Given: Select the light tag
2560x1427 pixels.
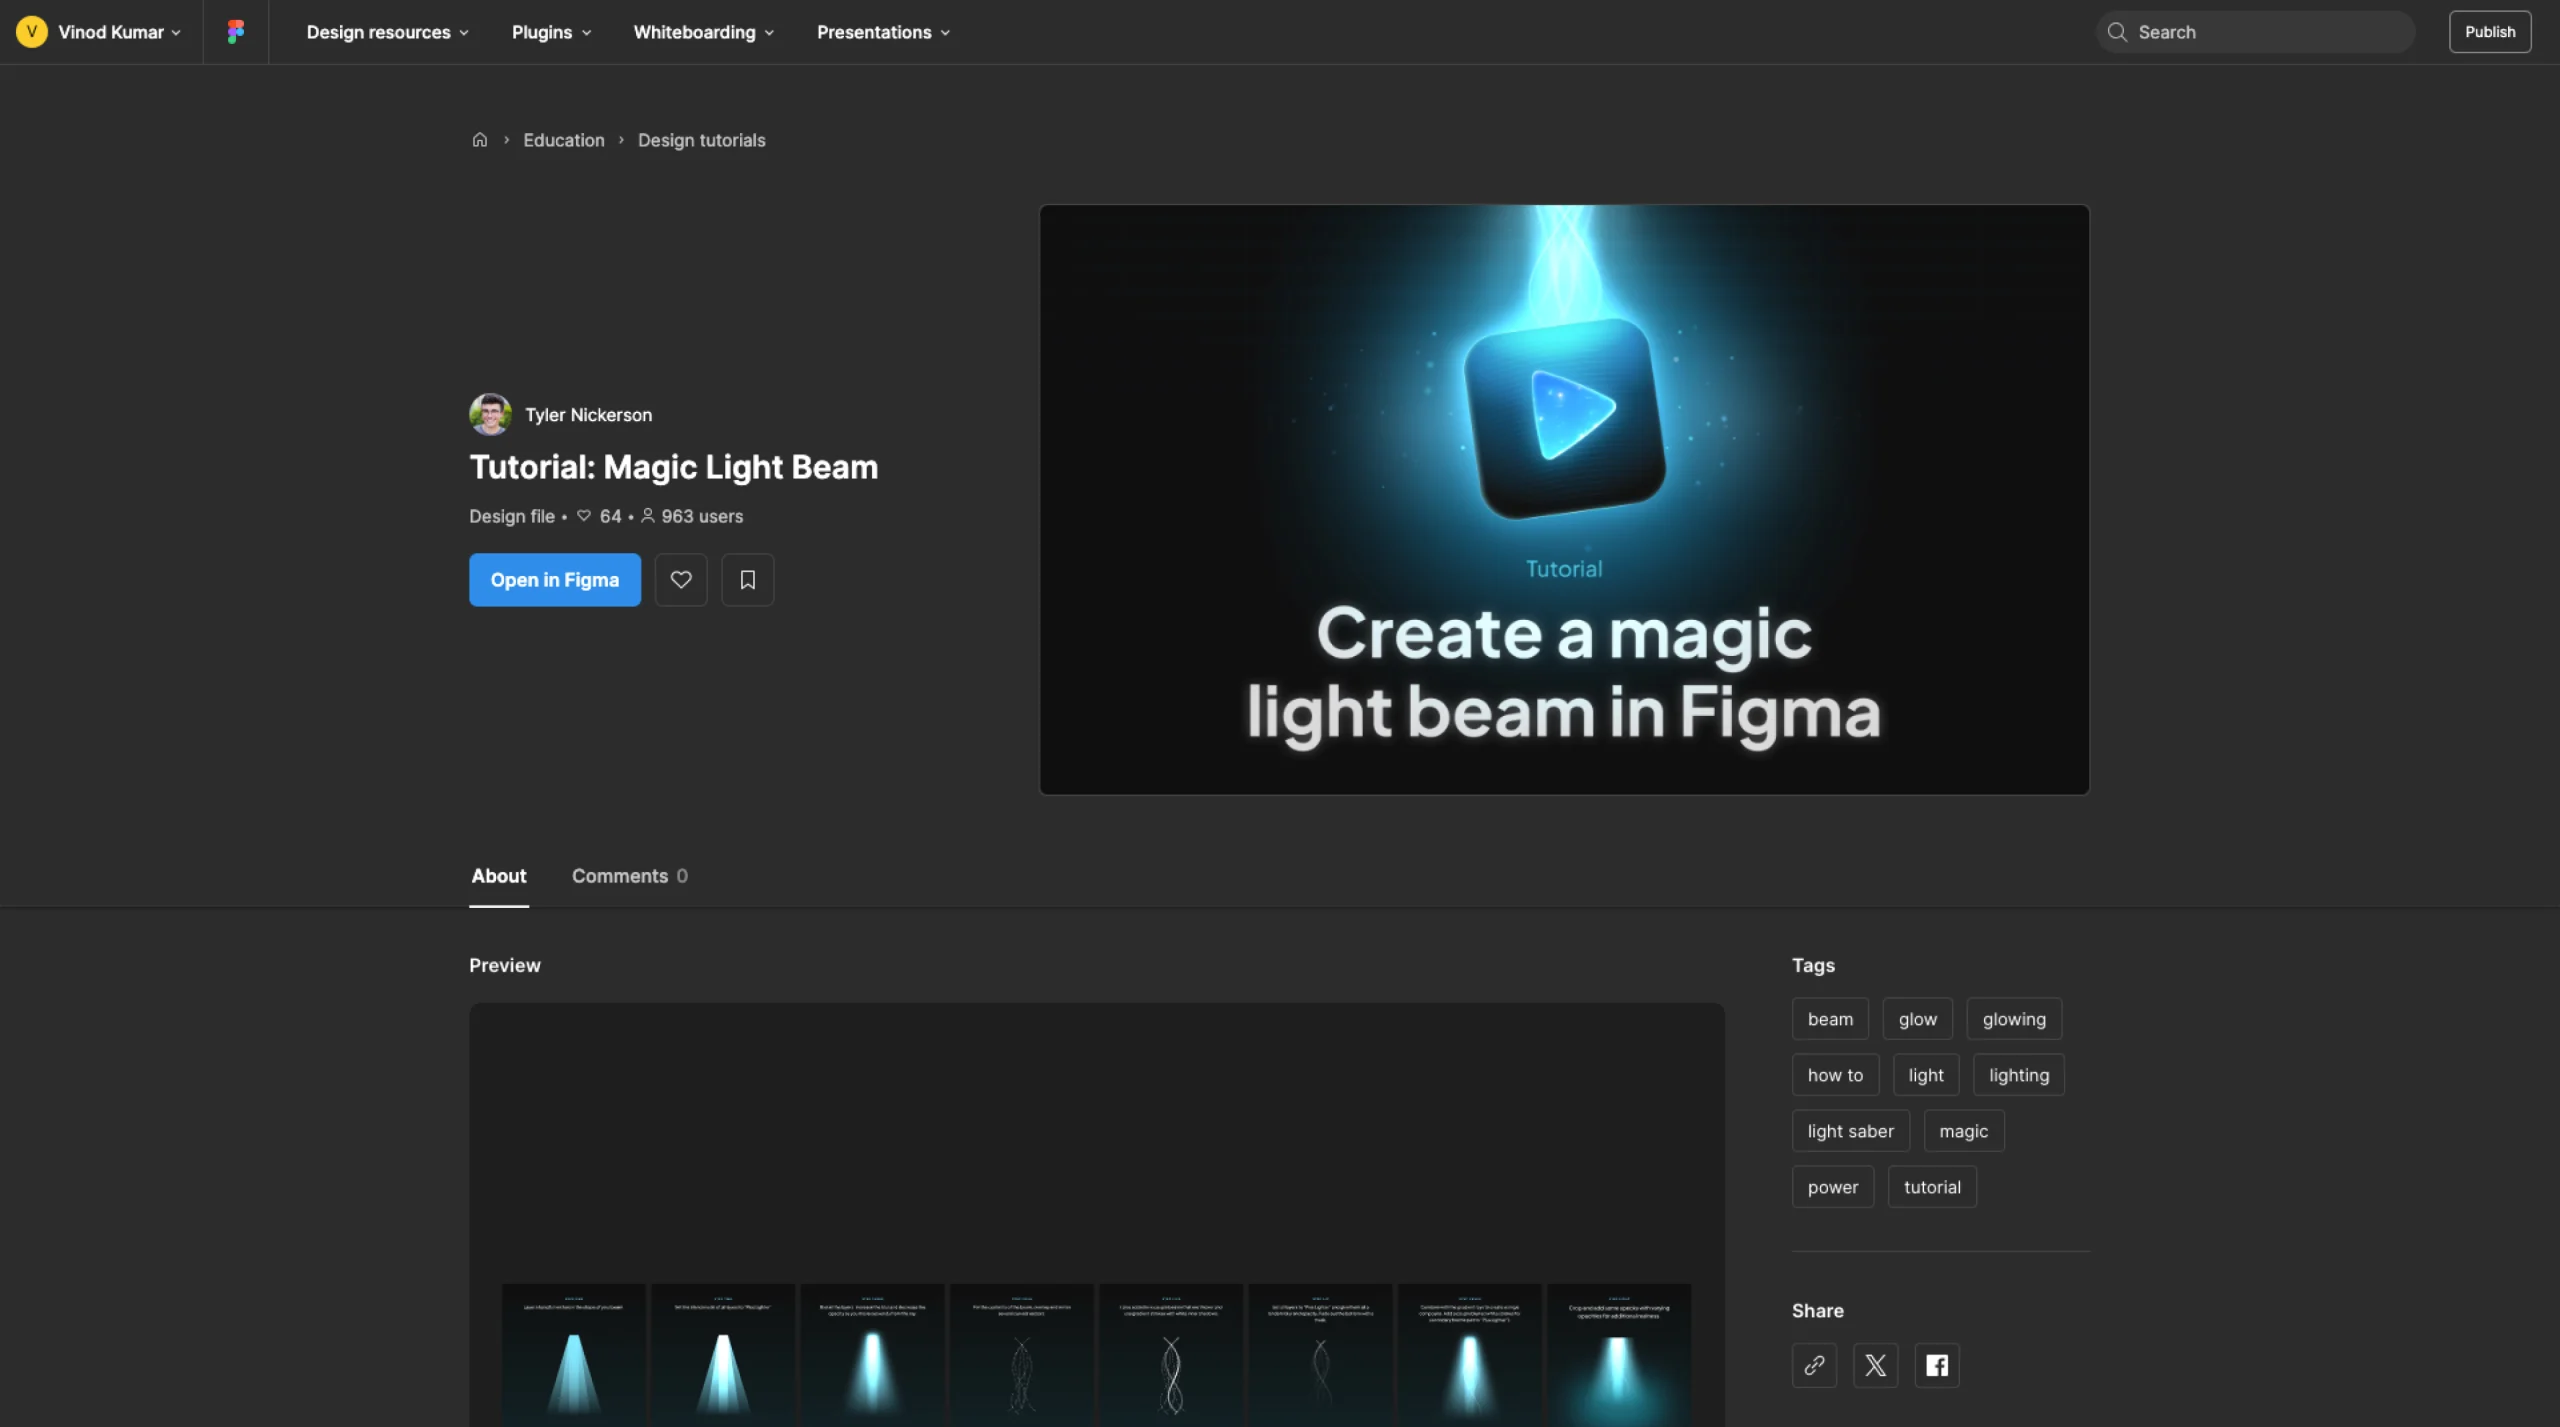Looking at the screenshot, I should 1926,1075.
